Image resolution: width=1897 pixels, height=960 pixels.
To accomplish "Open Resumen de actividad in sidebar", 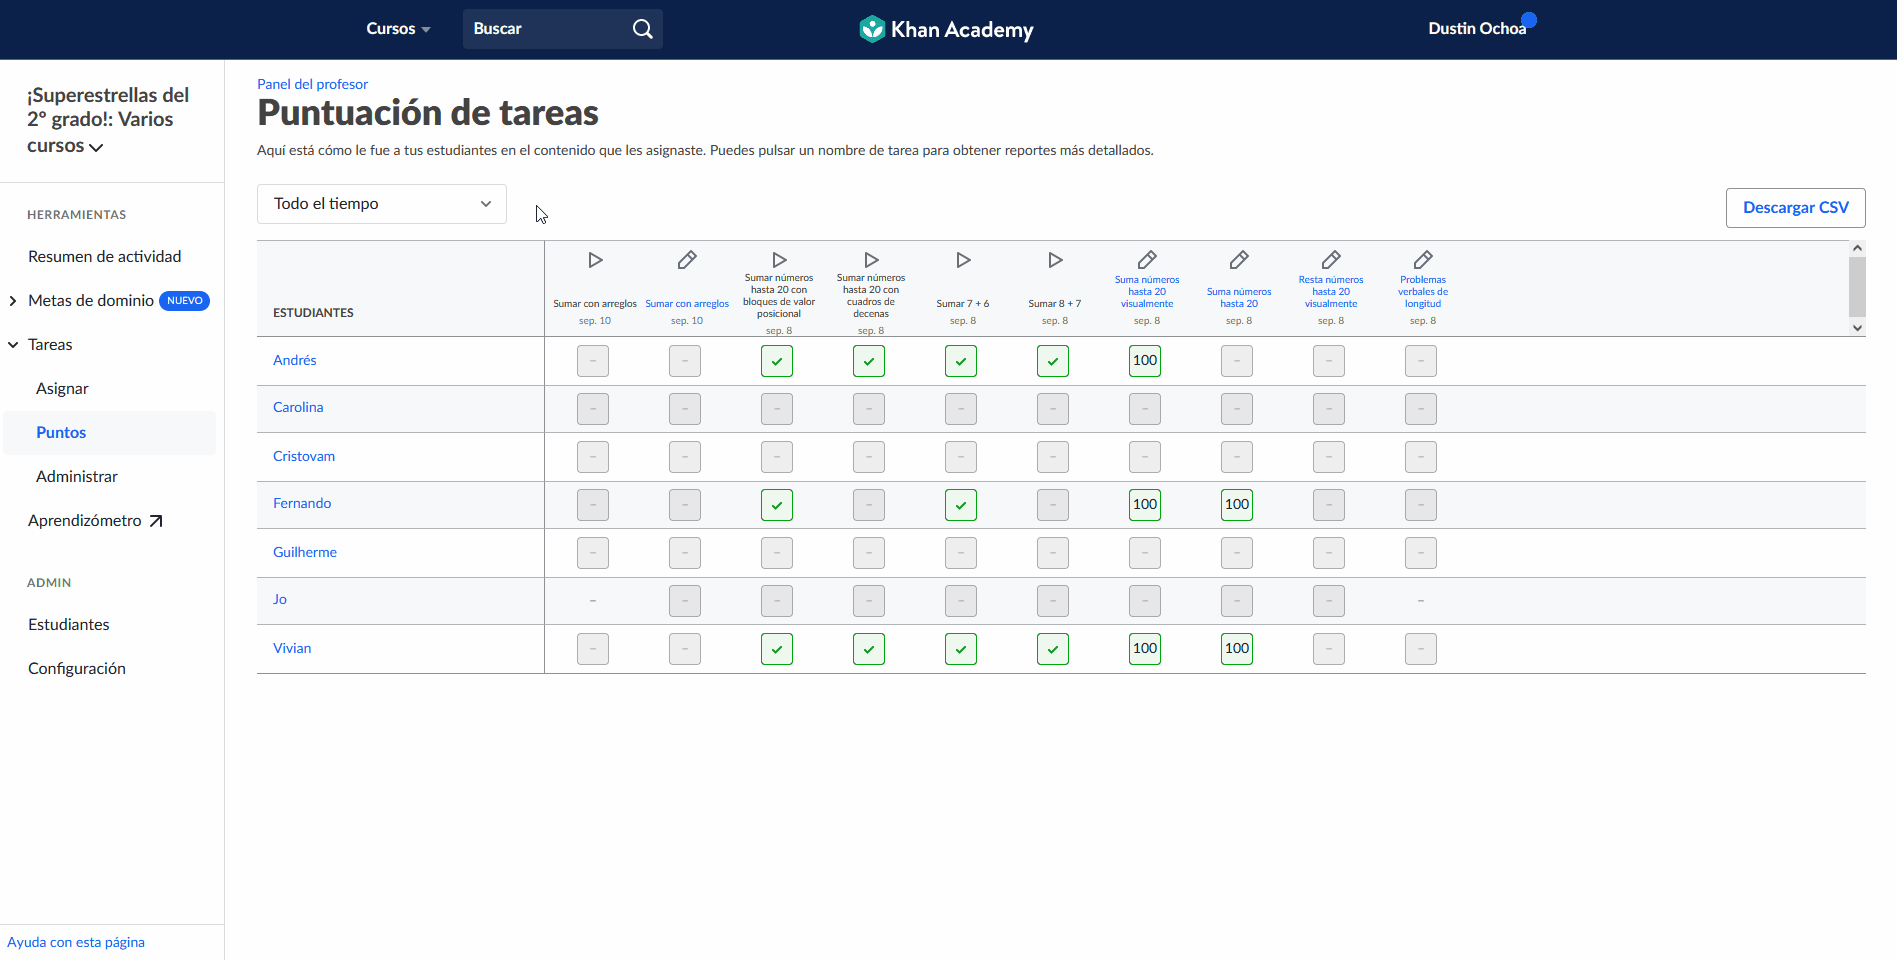I will tap(105, 257).
